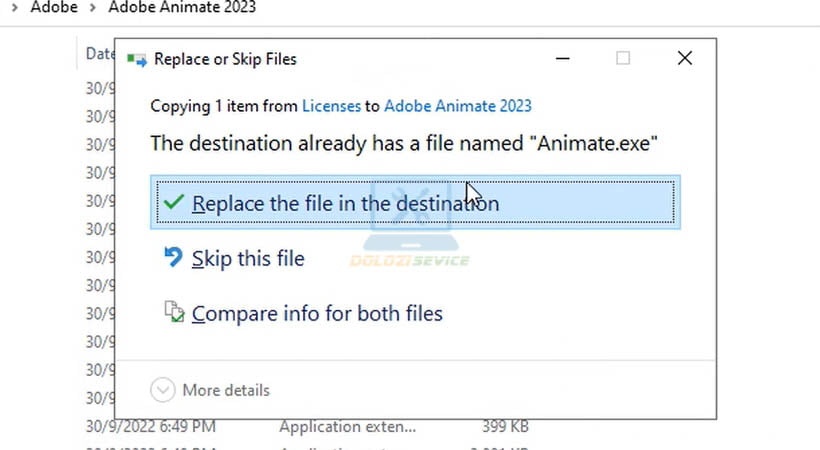Expand More details chevron circle

[x=163, y=390]
